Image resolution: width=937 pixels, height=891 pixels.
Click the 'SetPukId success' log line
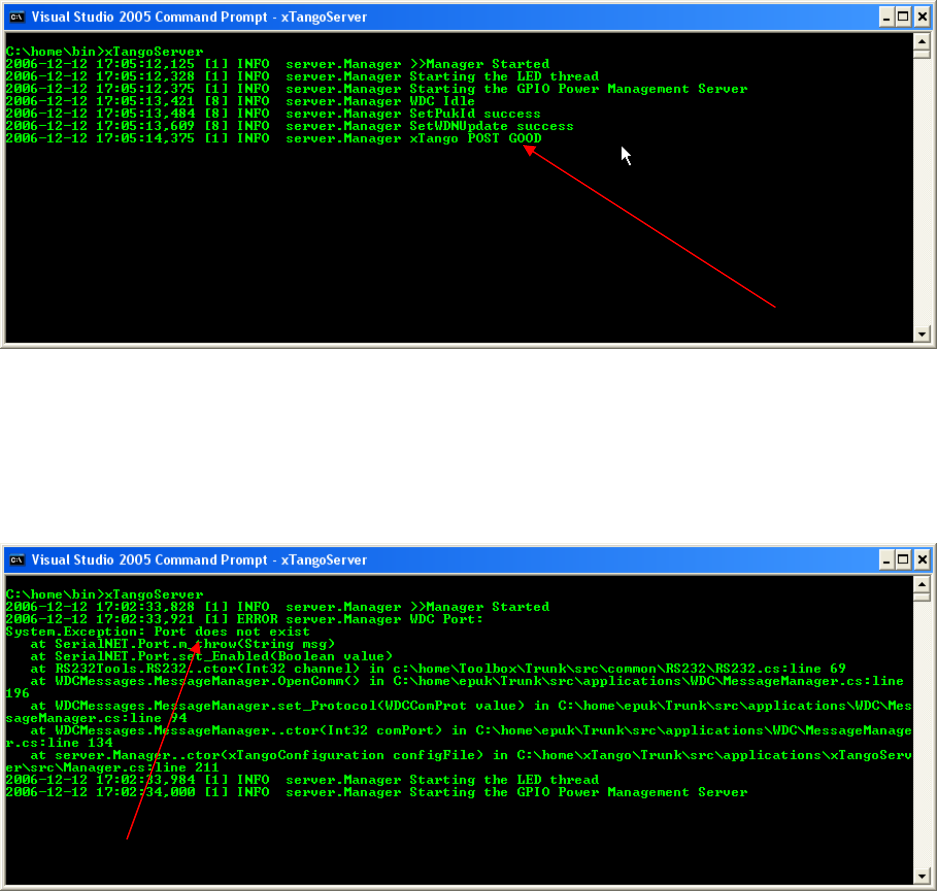[x=273, y=114]
